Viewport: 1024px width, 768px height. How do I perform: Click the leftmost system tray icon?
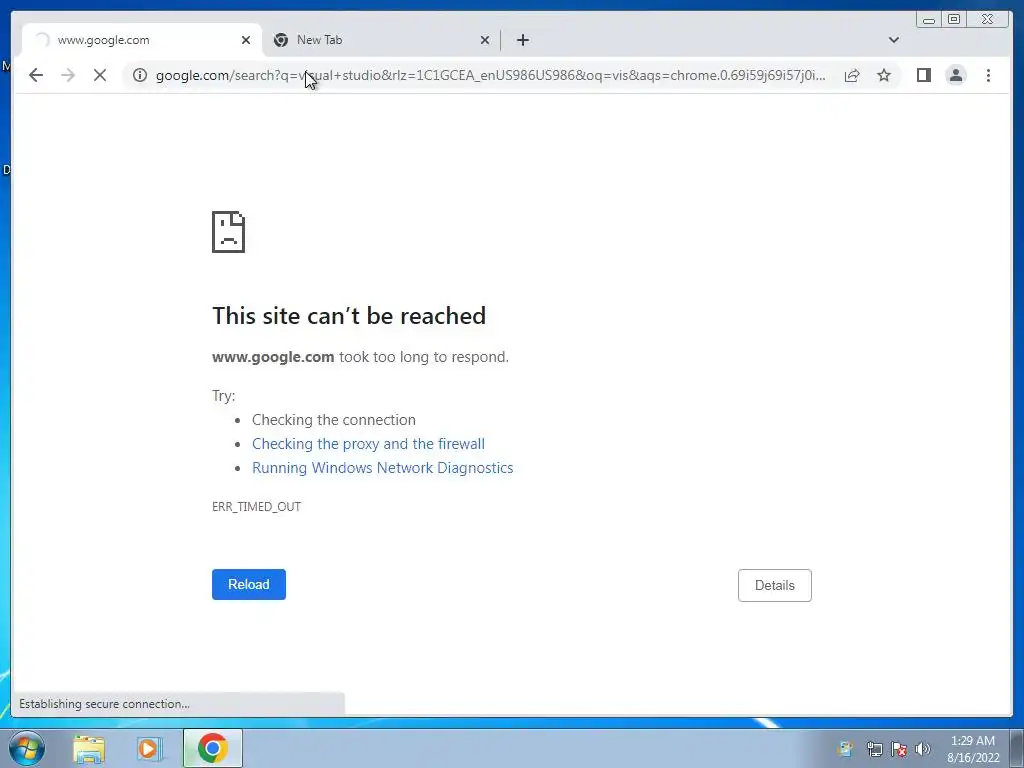pos(845,749)
